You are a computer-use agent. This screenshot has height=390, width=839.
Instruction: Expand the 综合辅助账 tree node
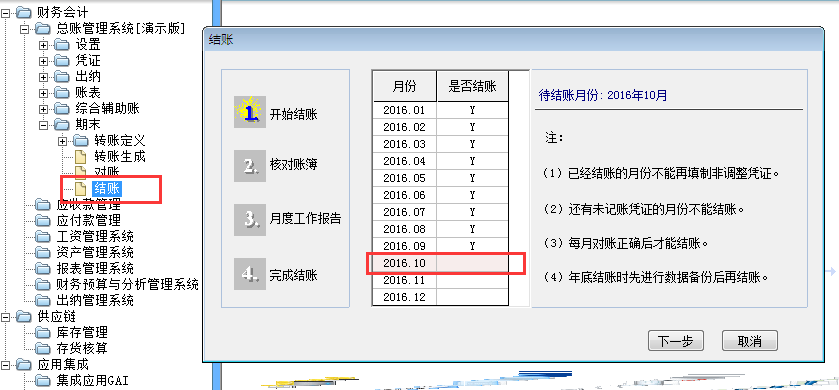coord(44,109)
